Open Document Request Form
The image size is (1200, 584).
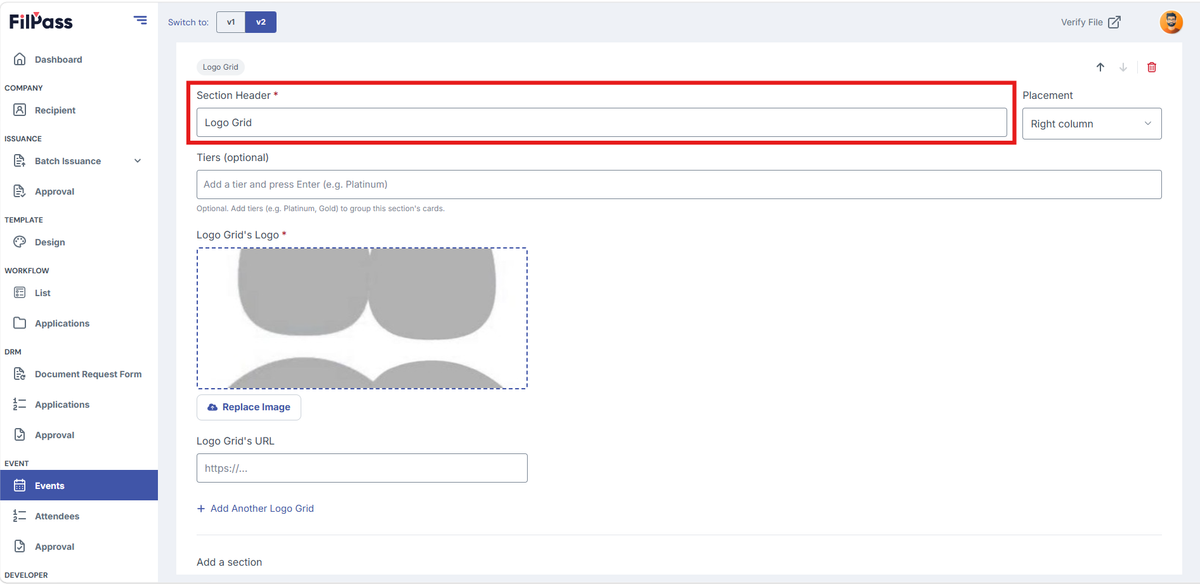[79, 374]
